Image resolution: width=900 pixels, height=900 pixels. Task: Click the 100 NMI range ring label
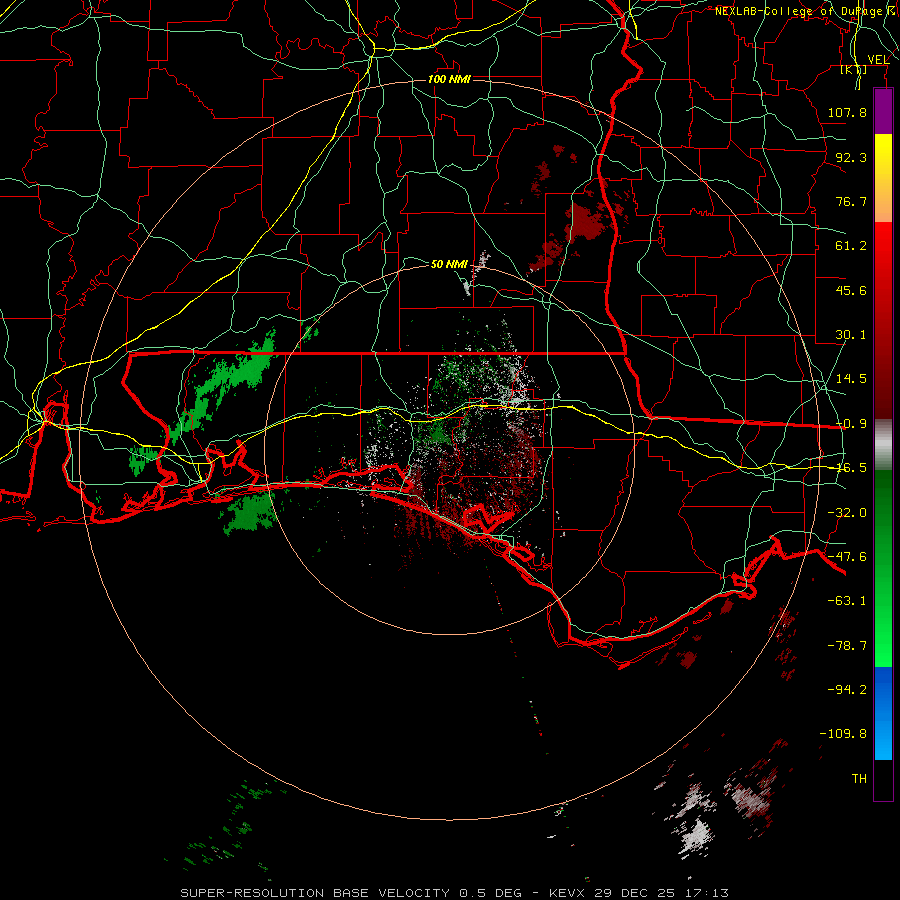449,79
